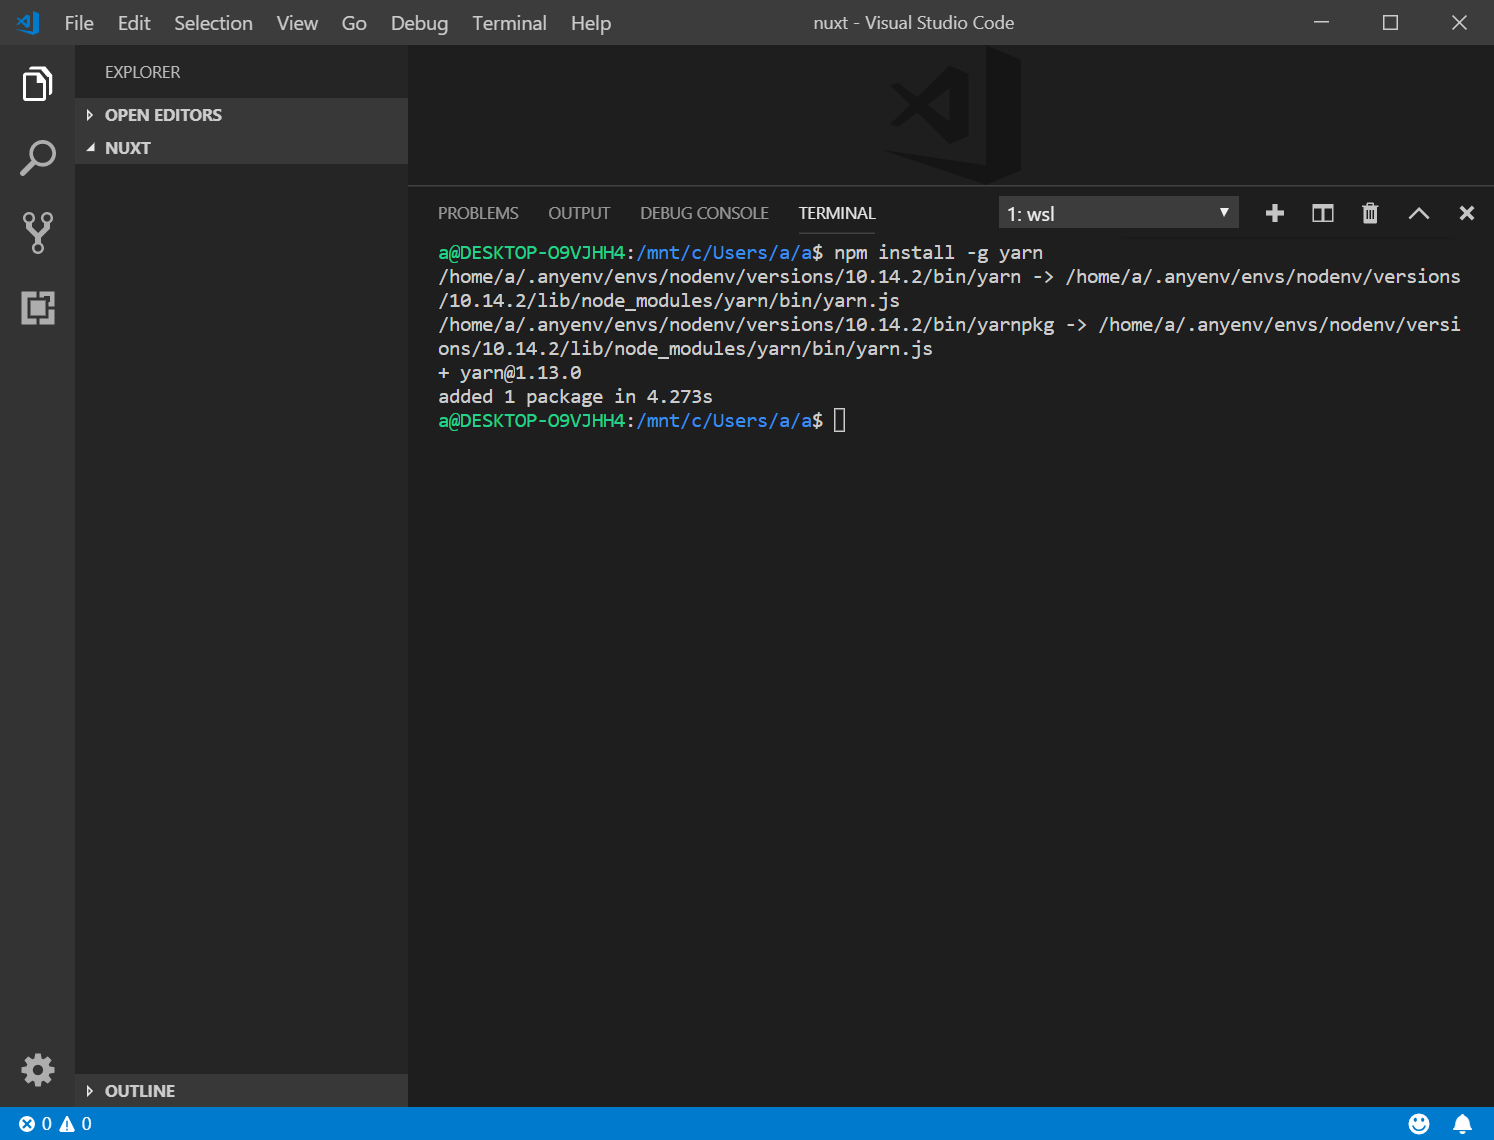Switch to the PROBLEMS tab
The image size is (1494, 1140).
coord(478,213)
